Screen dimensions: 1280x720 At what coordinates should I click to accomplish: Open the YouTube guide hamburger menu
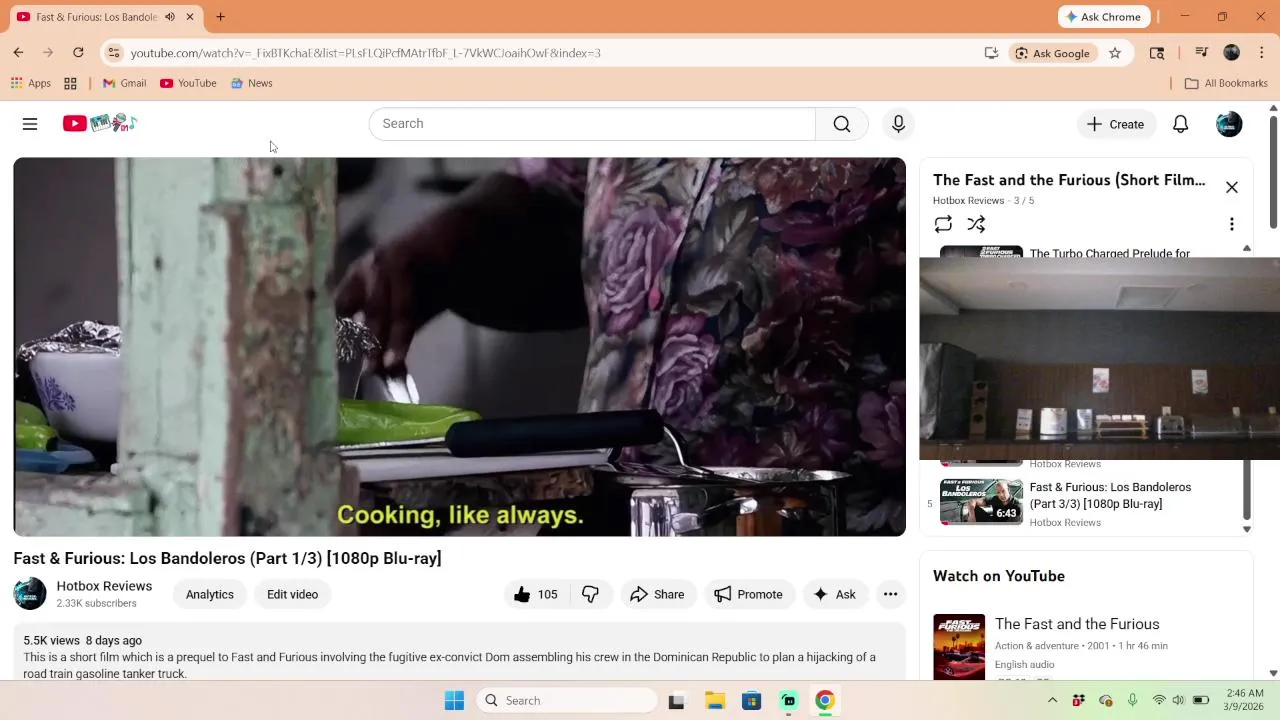click(x=30, y=124)
